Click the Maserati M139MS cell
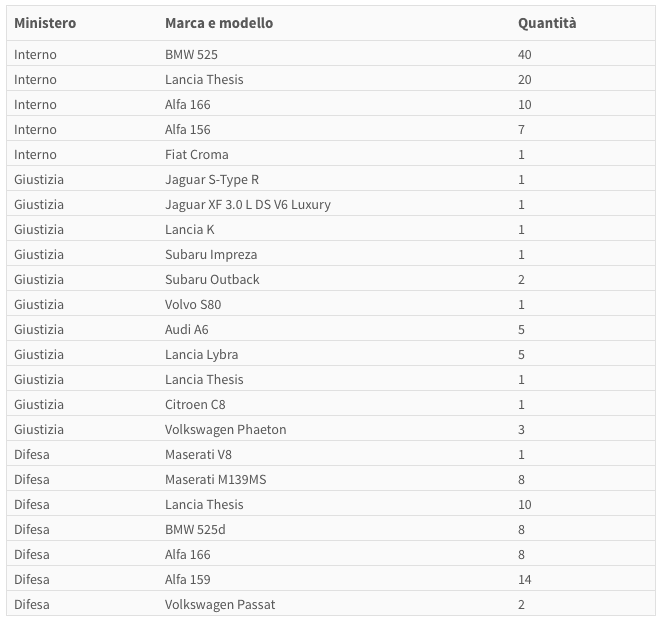Image resolution: width=660 pixels, height=623 pixels. click(x=216, y=479)
